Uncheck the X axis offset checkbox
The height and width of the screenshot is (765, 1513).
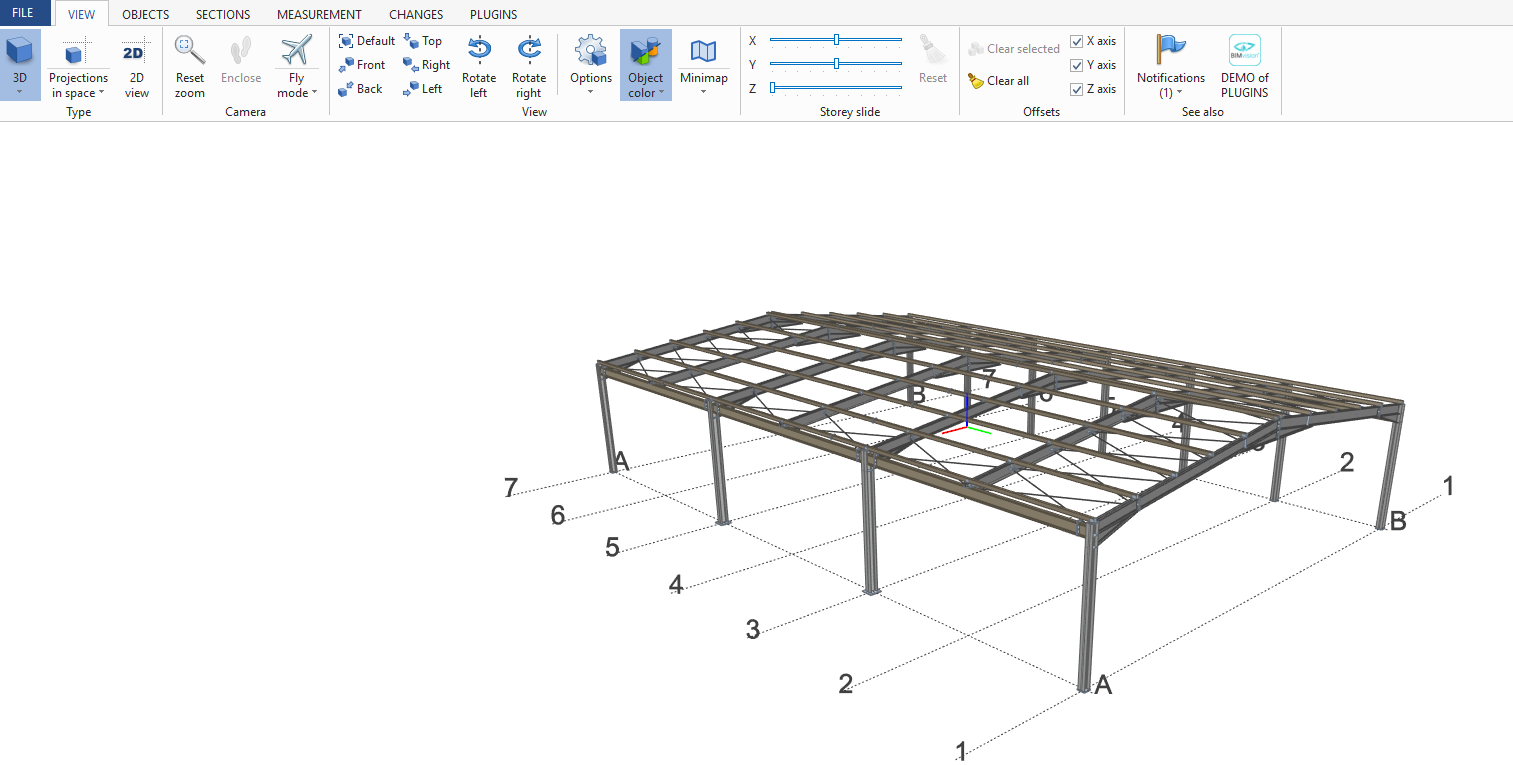pos(1077,41)
